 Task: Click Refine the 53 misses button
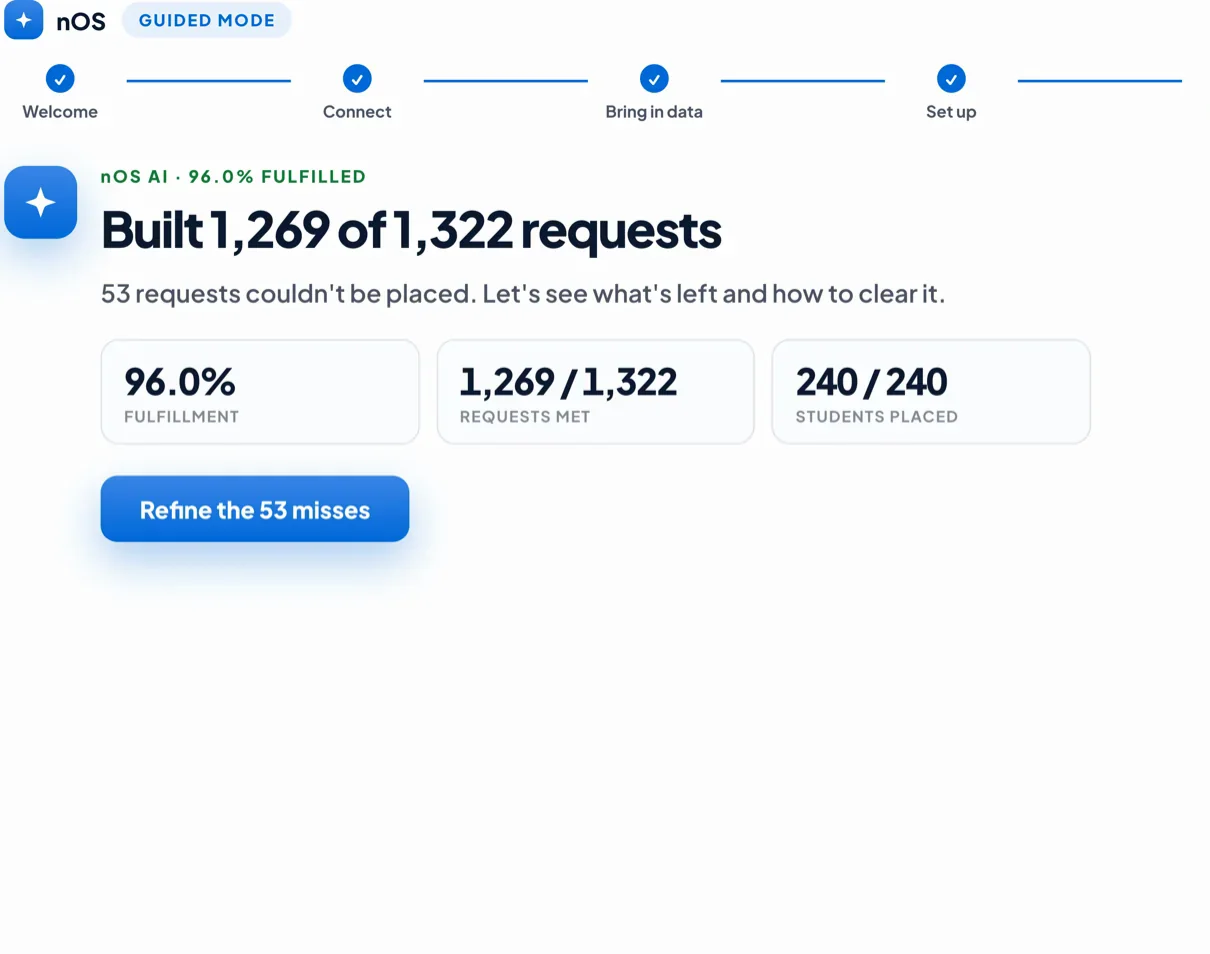click(x=255, y=509)
